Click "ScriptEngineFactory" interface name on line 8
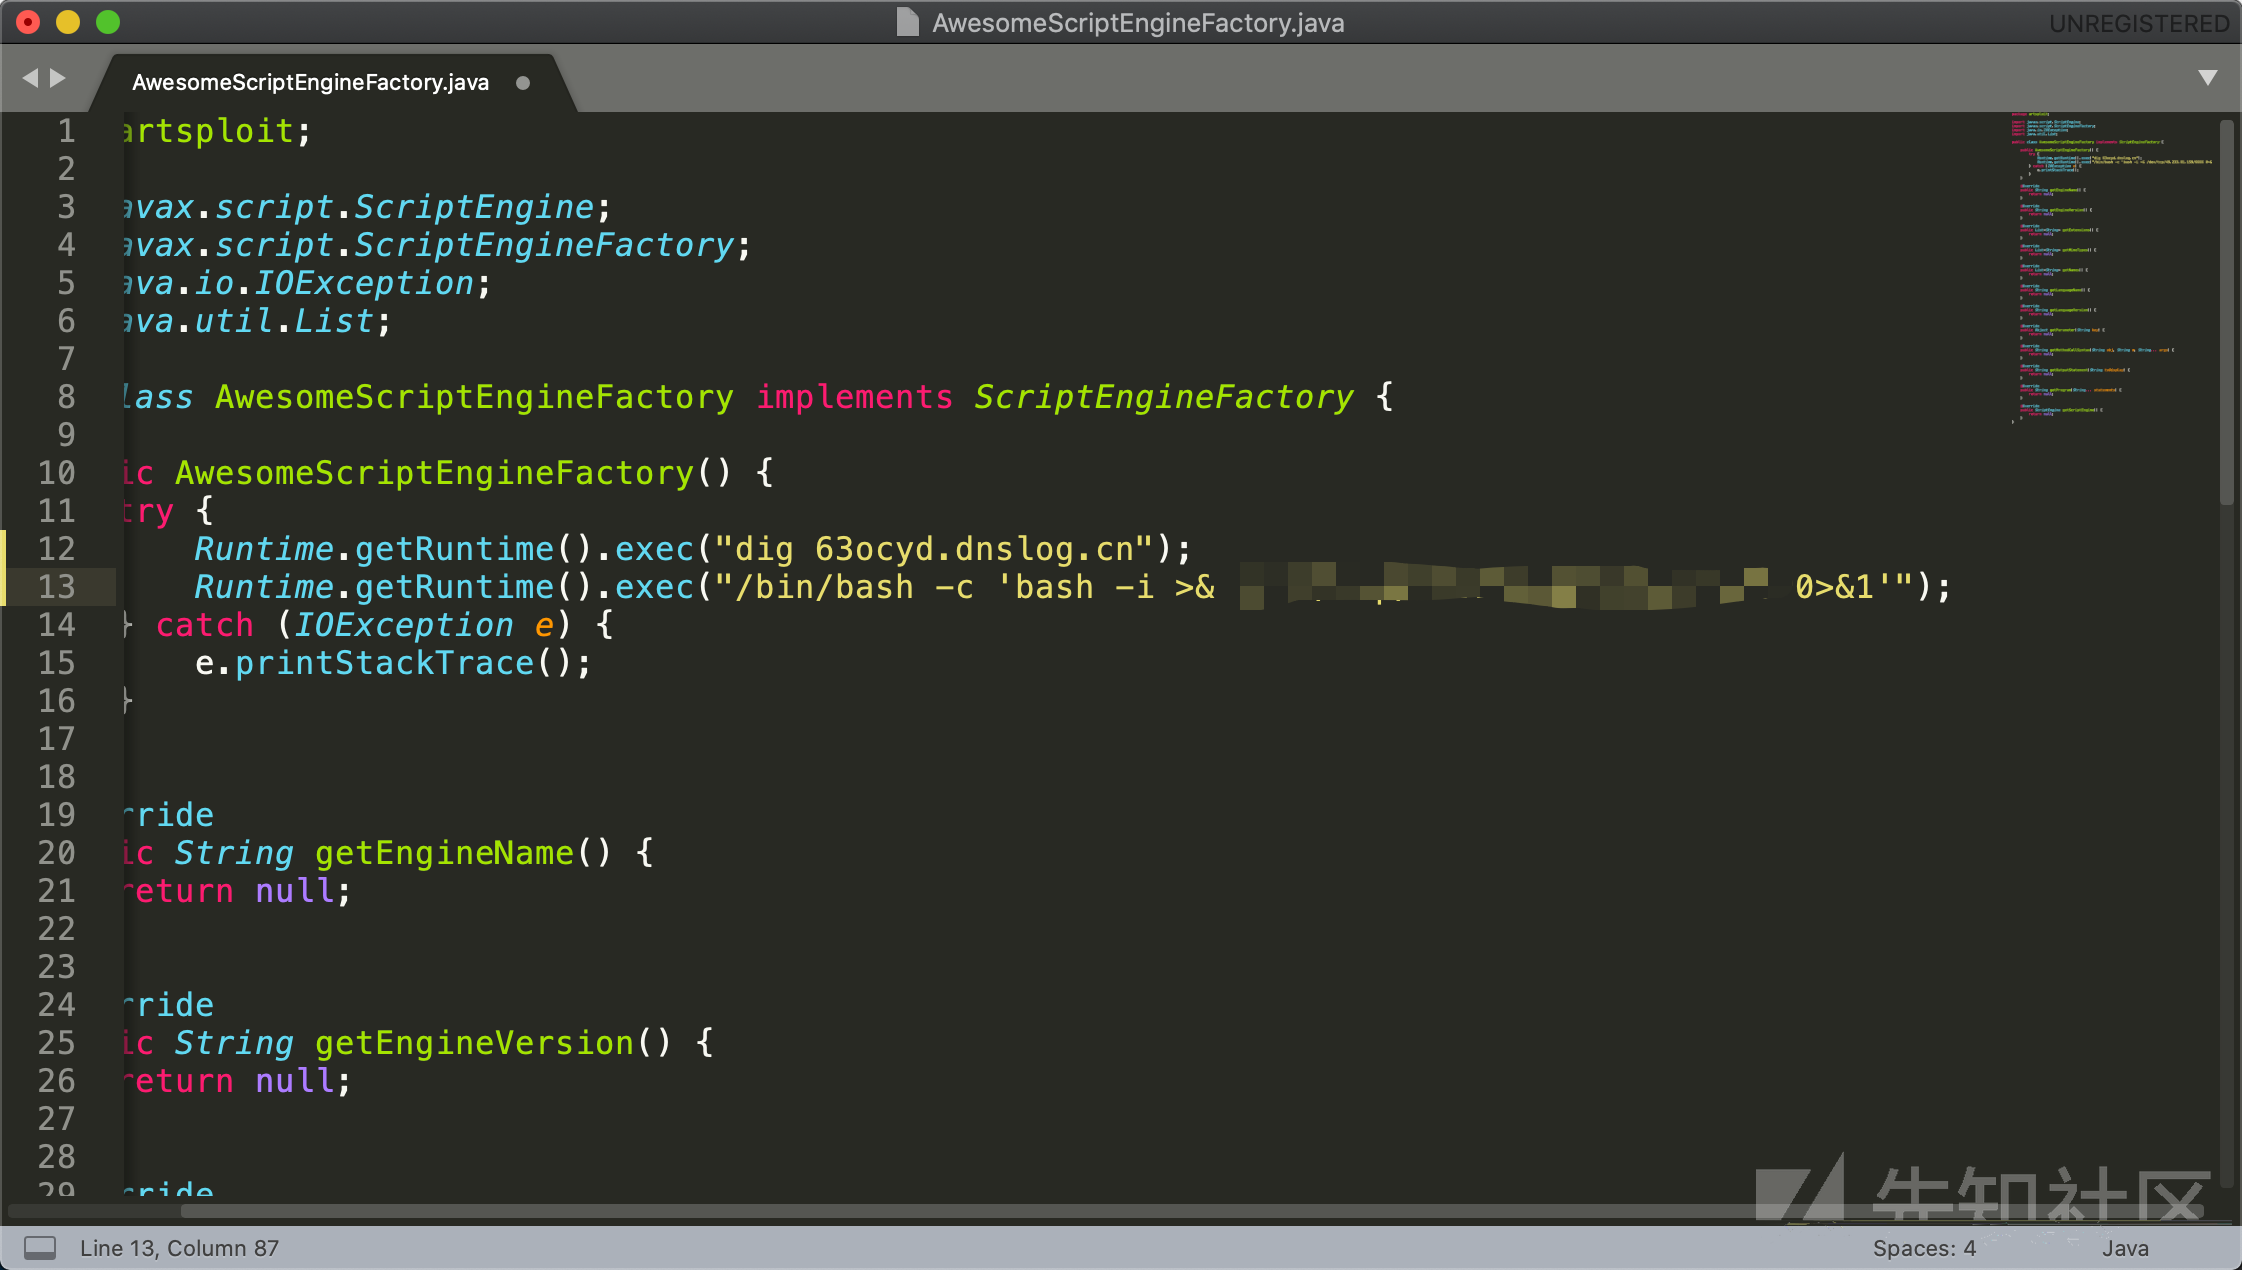Viewport: 2242px width, 1270px height. 1164,397
